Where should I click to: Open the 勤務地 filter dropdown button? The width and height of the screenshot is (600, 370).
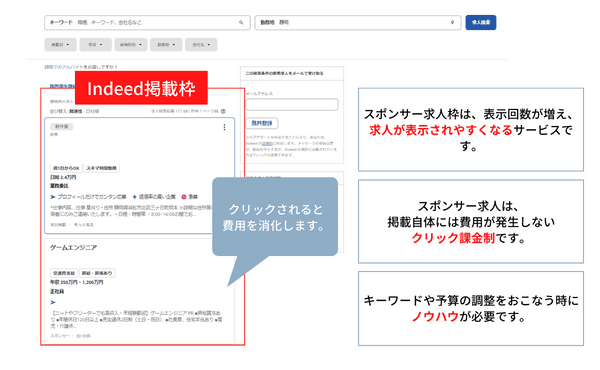[x=166, y=45]
